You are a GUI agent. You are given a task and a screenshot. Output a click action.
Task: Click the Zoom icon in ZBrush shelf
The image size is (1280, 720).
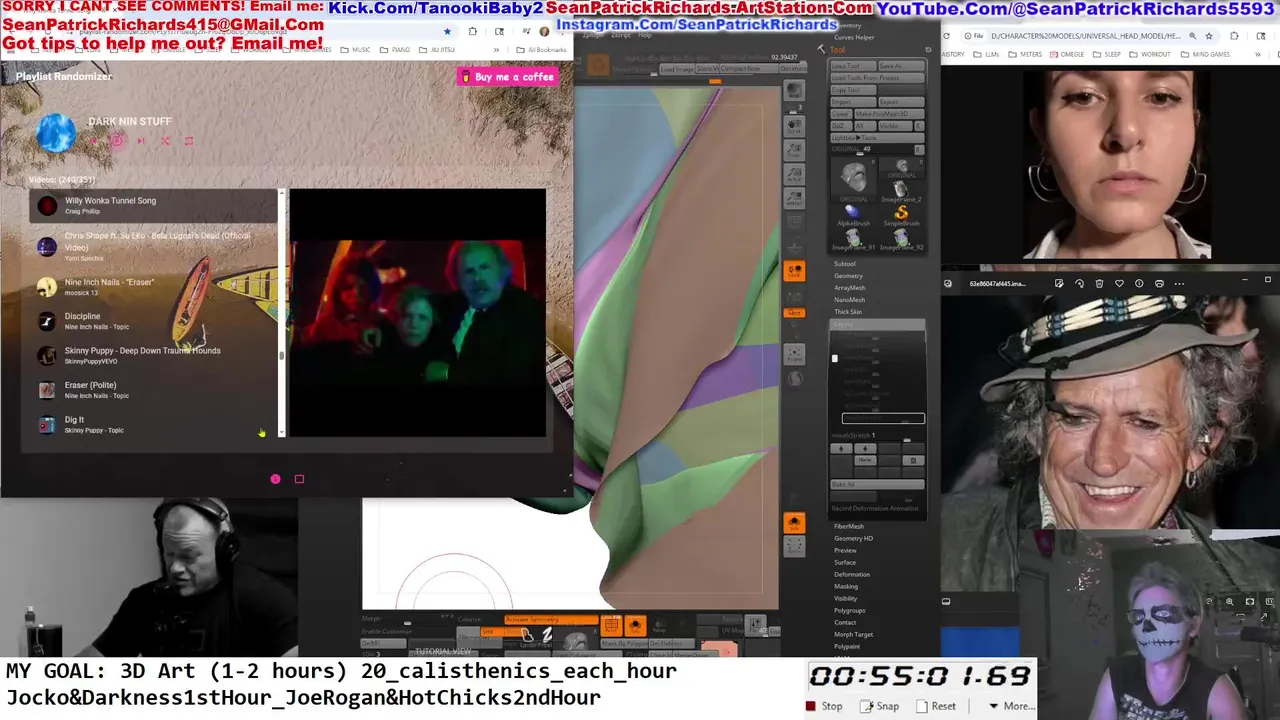click(x=794, y=150)
